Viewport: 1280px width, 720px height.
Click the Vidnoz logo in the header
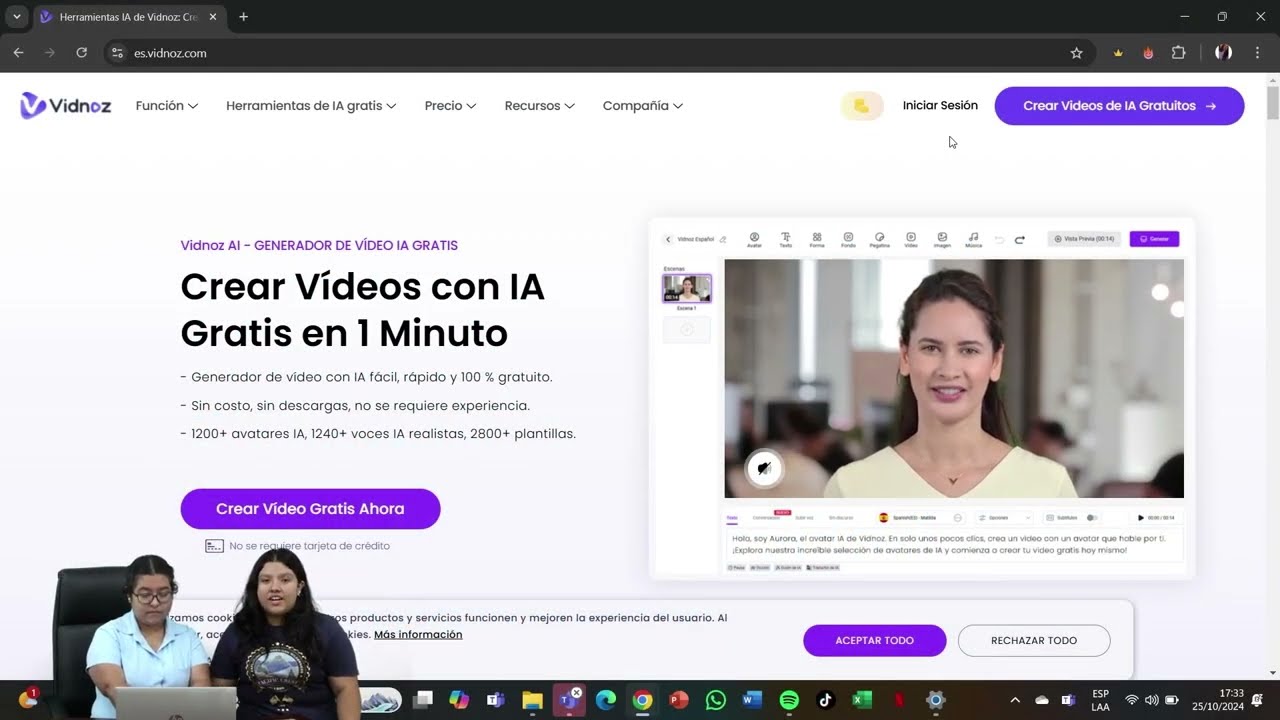(x=66, y=105)
